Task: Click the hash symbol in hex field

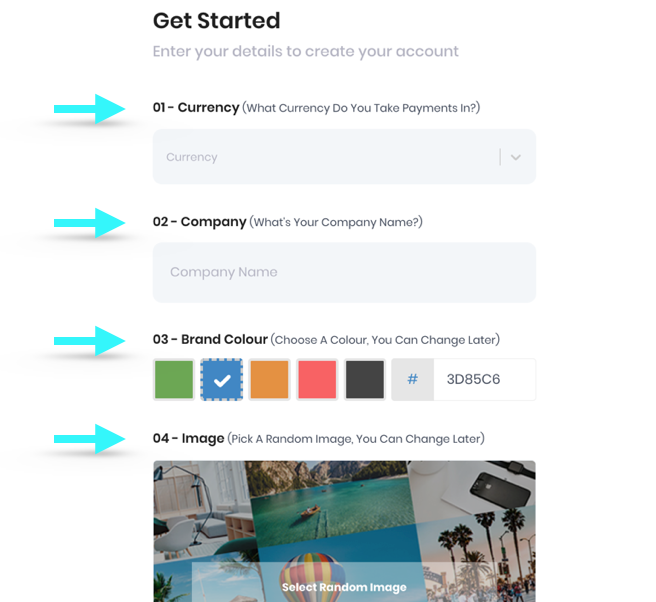Action: click(x=413, y=379)
